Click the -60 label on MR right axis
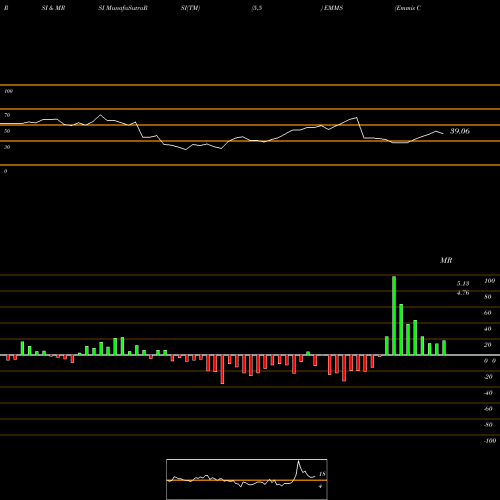This screenshot has height=500, width=500. tap(488, 409)
